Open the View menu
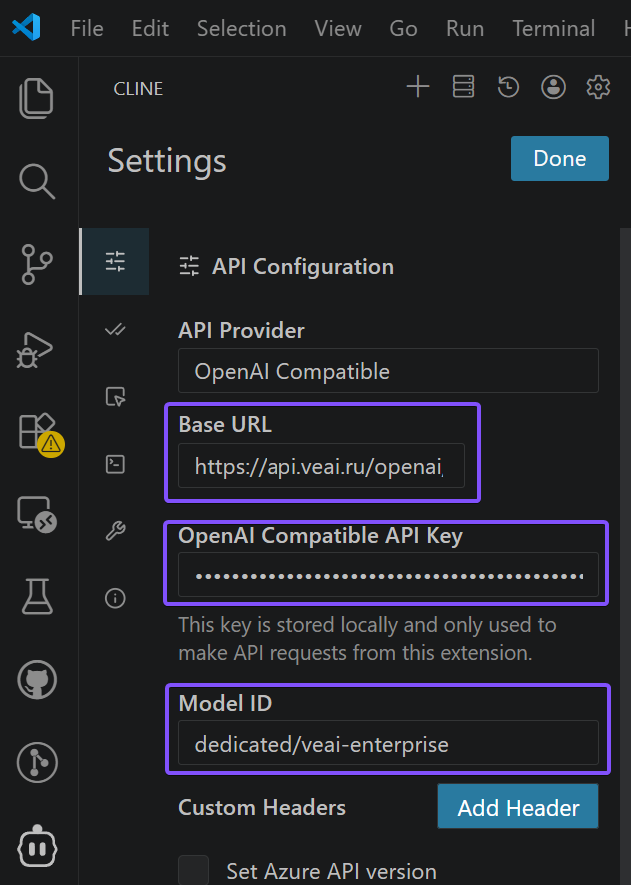The image size is (631, 885). (x=338, y=28)
